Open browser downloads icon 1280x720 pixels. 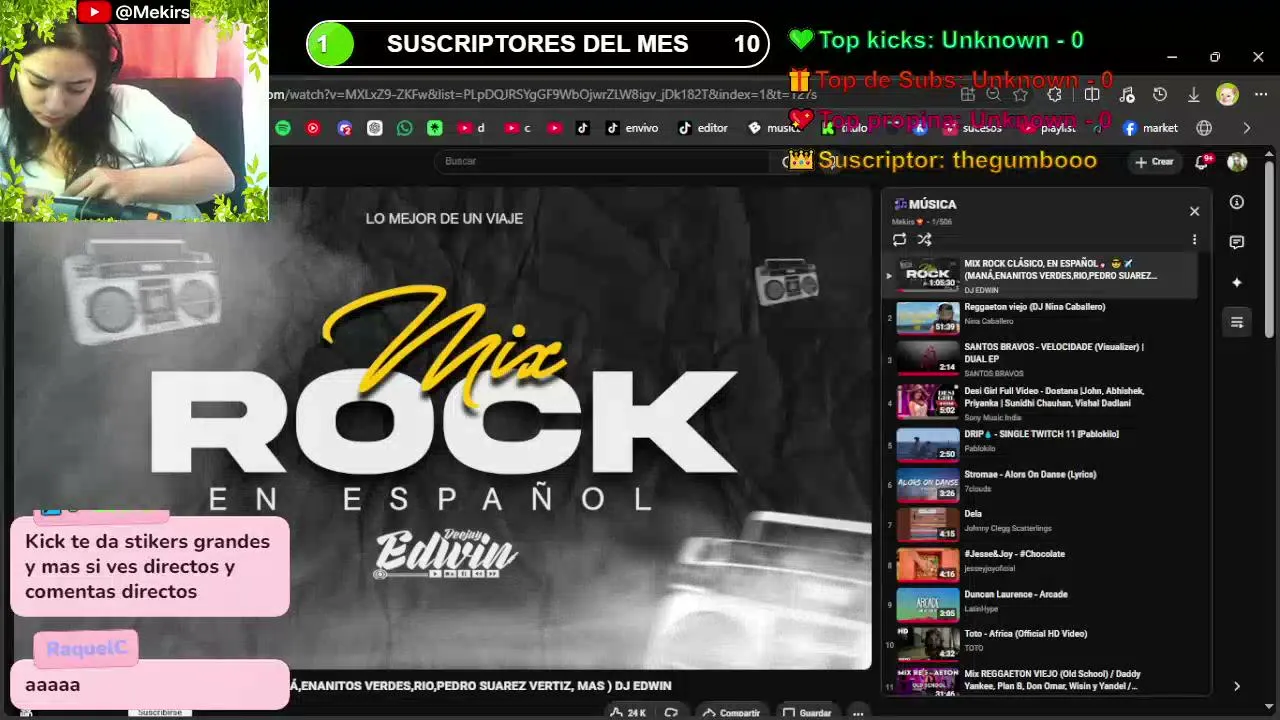pyautogui.click(x=1194, y=95)
